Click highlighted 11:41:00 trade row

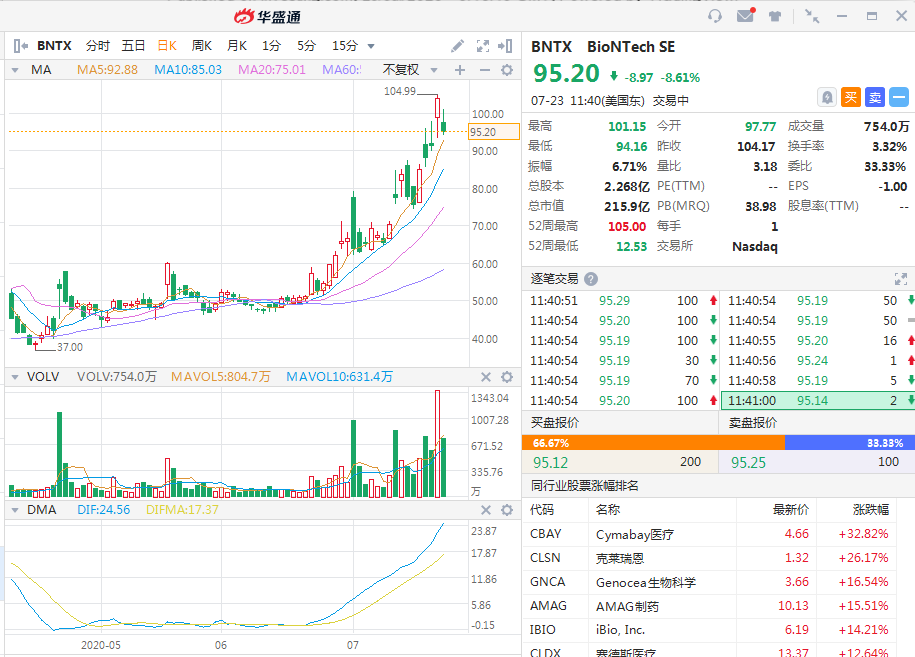tap(818, 401)
